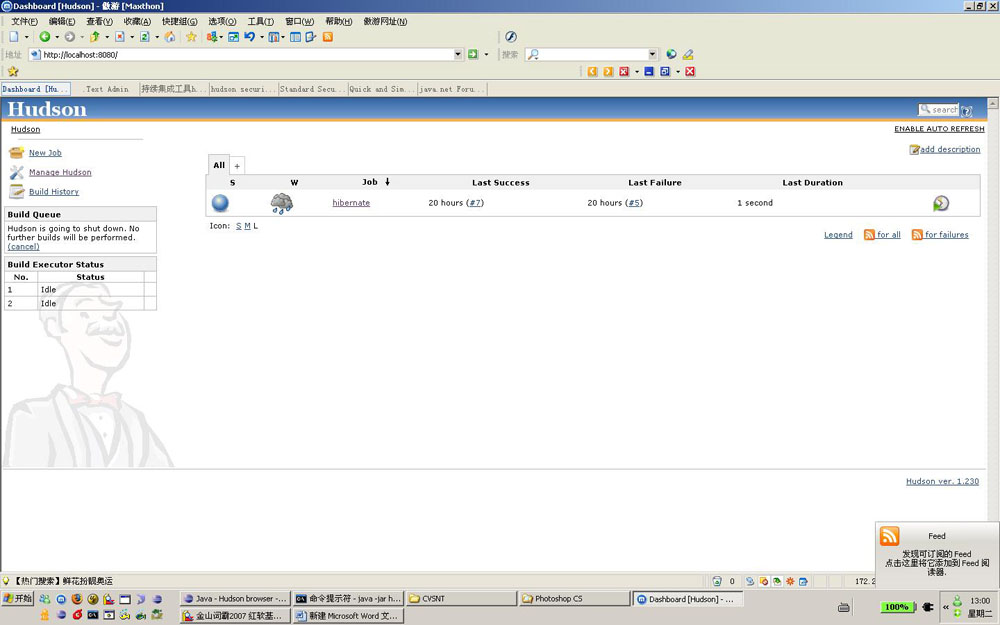Set icon size to S

tap(239, 226)
